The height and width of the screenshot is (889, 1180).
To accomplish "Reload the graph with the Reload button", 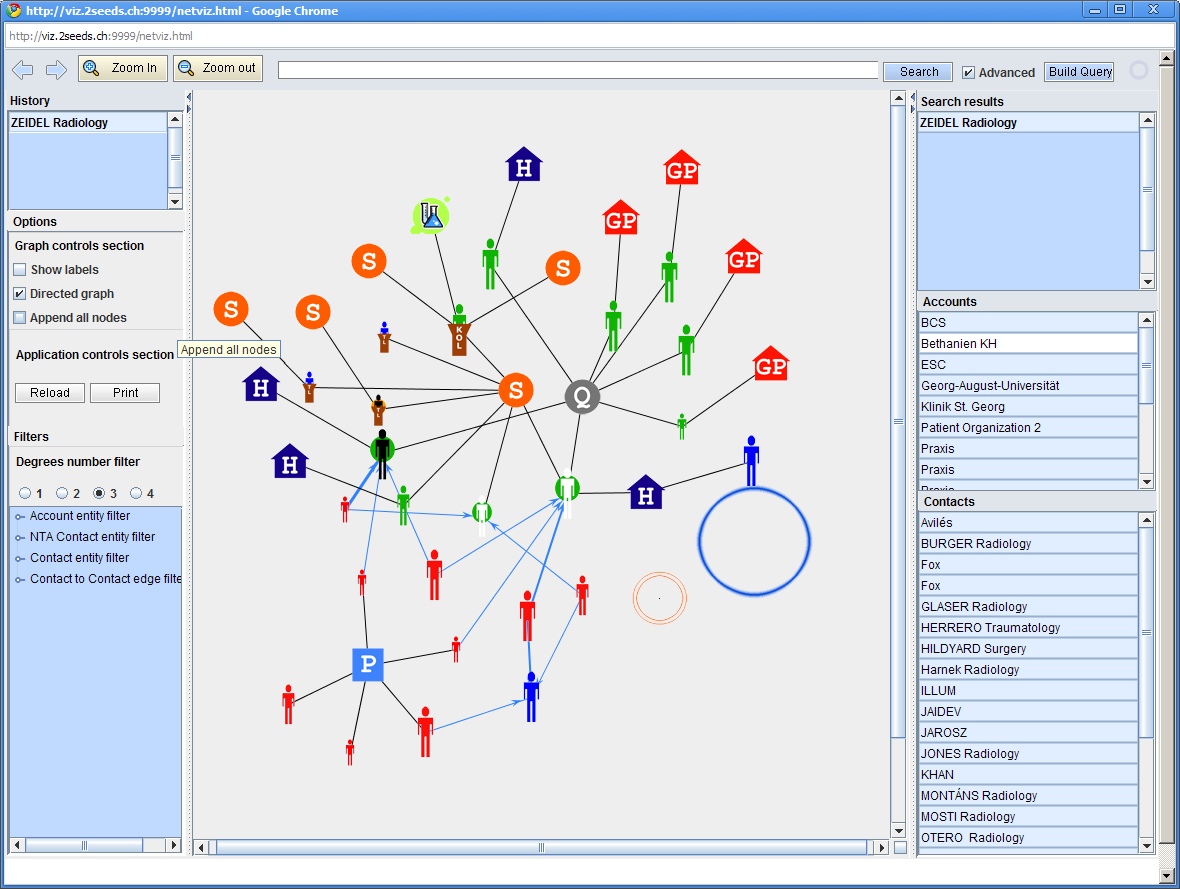I will coord(50,393).
